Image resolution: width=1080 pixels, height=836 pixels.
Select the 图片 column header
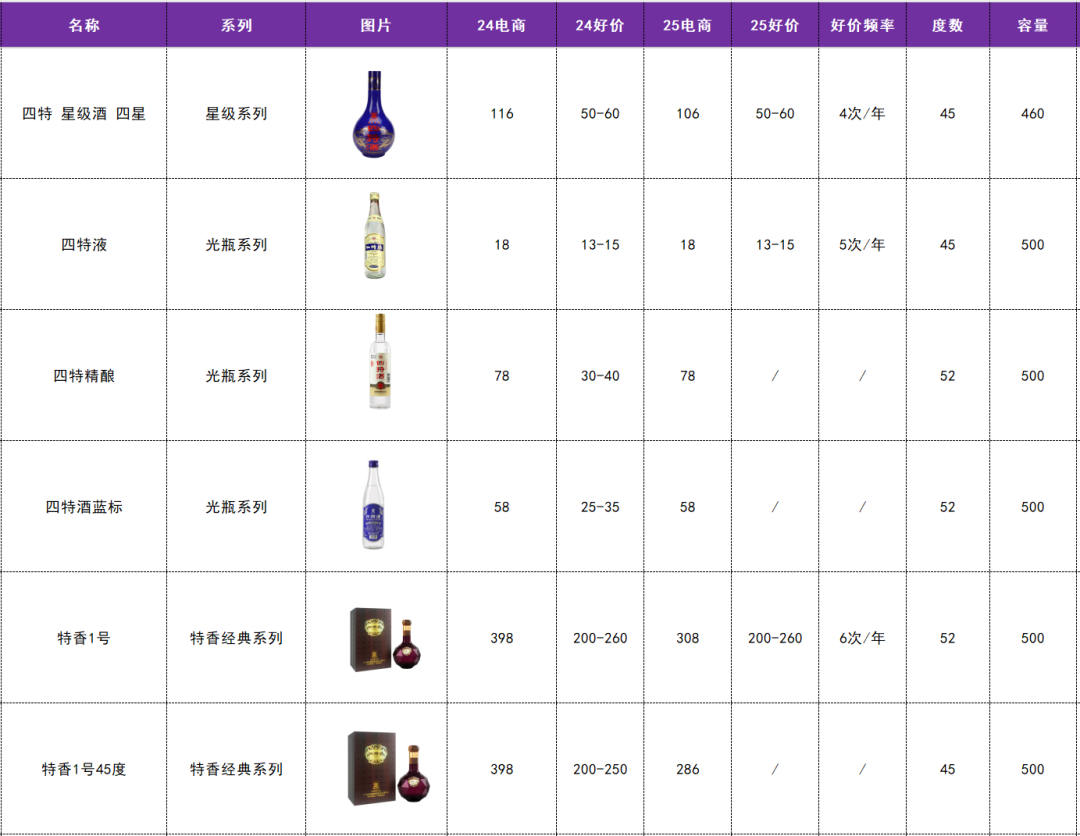(x=376, y=25)
